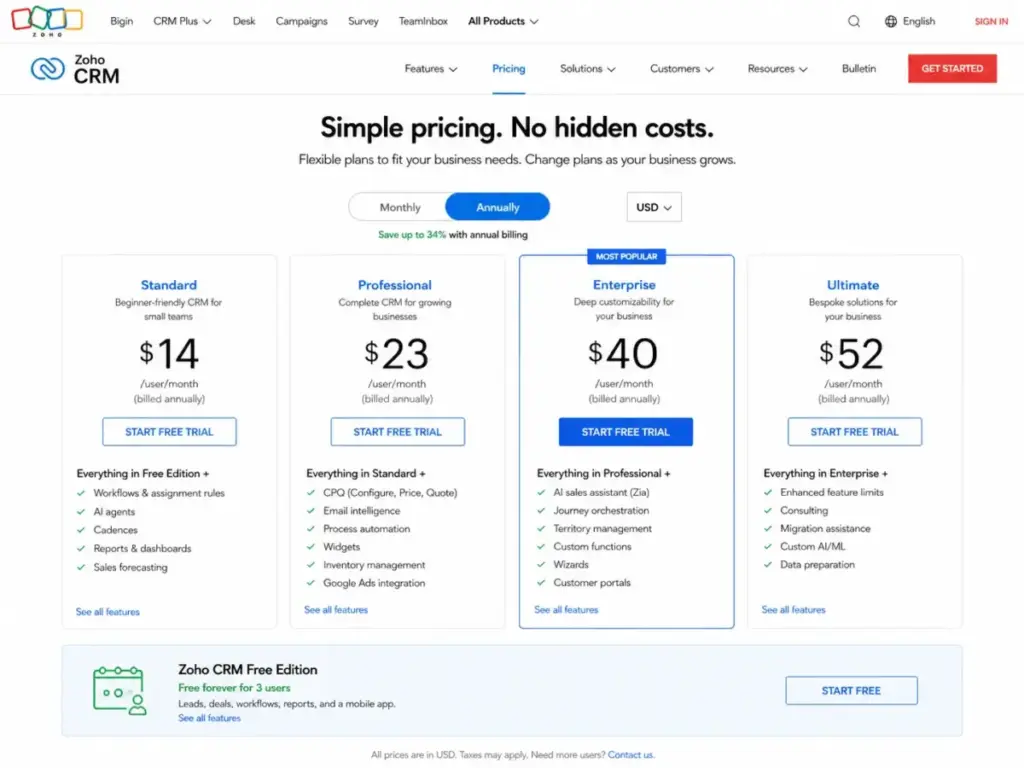Start free trial for Ultimate plan
1024x768 pixels.
(x=854, y=432)
